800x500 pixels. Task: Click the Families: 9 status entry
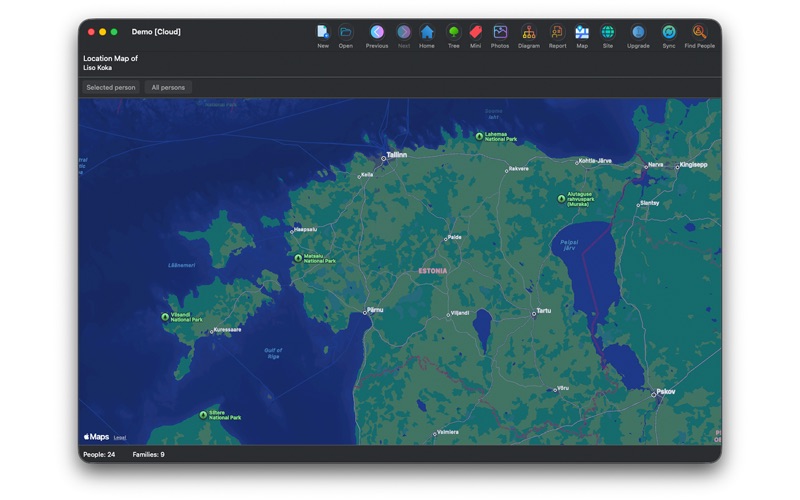click(148, 454)
